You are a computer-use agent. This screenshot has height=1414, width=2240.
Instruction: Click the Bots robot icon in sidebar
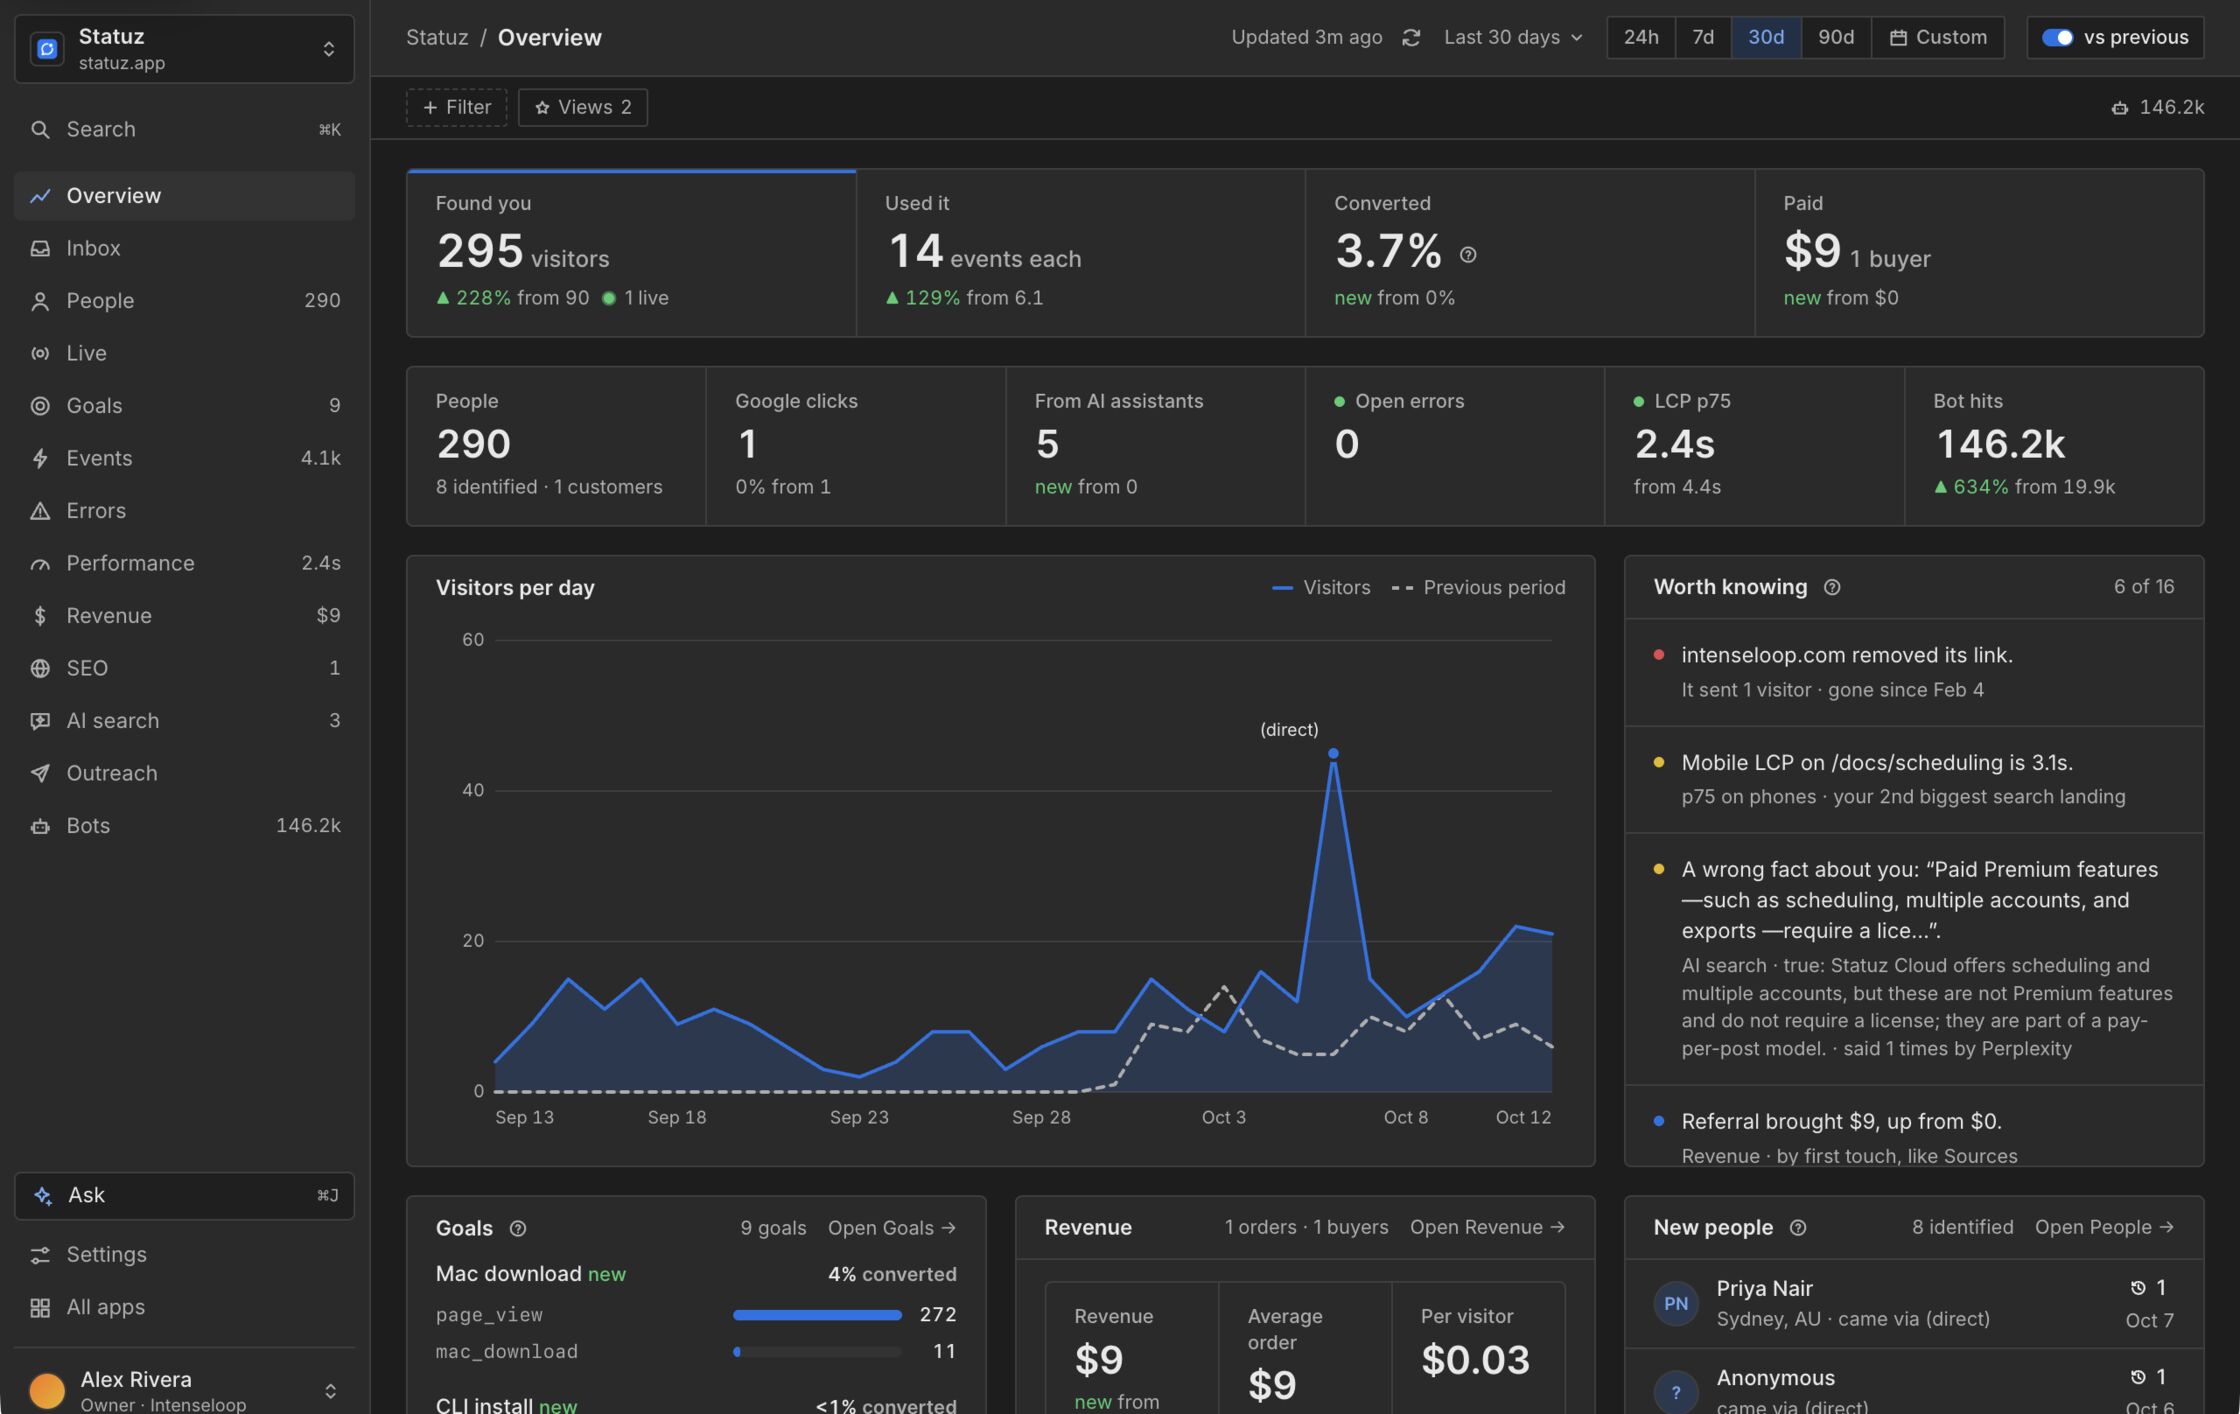click(40, 826)
